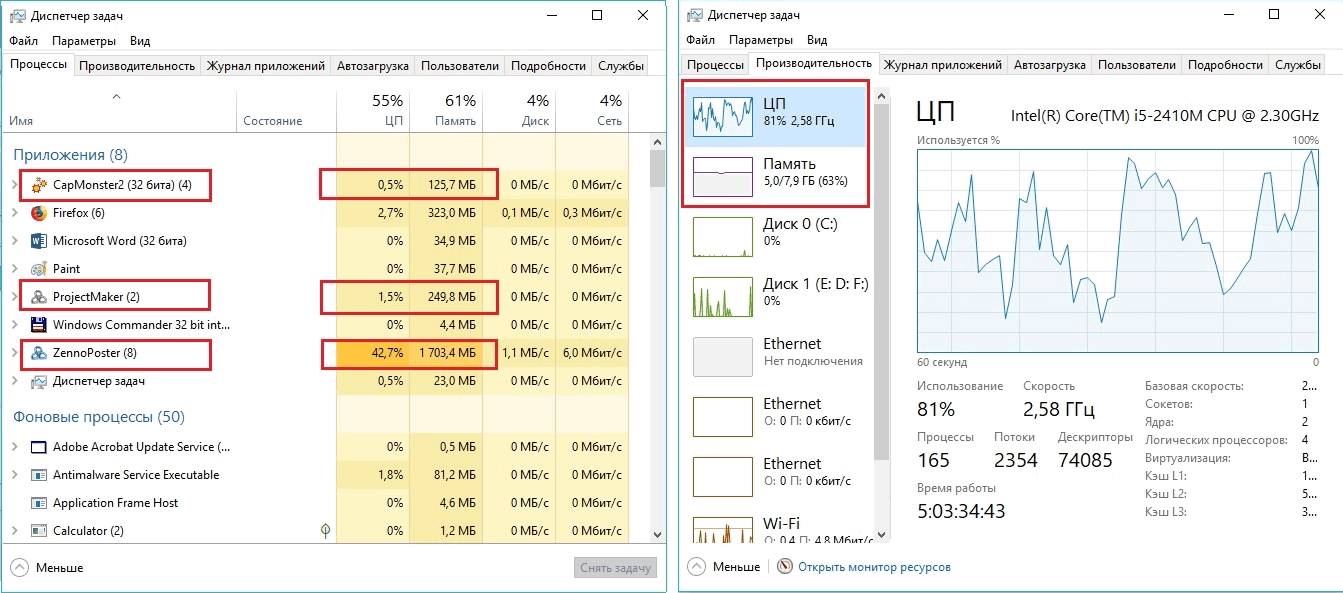Image resolution: width=1343 pixels, height=593 pixels.
Task: Click the Adobe Acrobat Update Service icon
Action: click(x=39, y=447)
